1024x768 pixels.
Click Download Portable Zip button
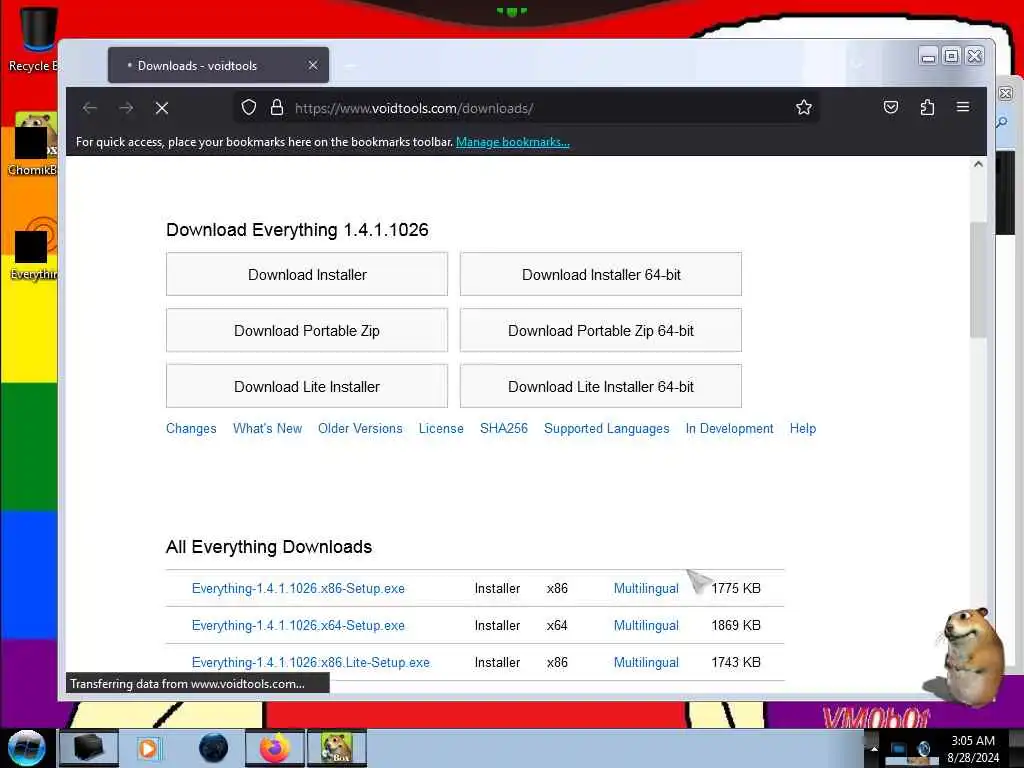coord(307,330)
